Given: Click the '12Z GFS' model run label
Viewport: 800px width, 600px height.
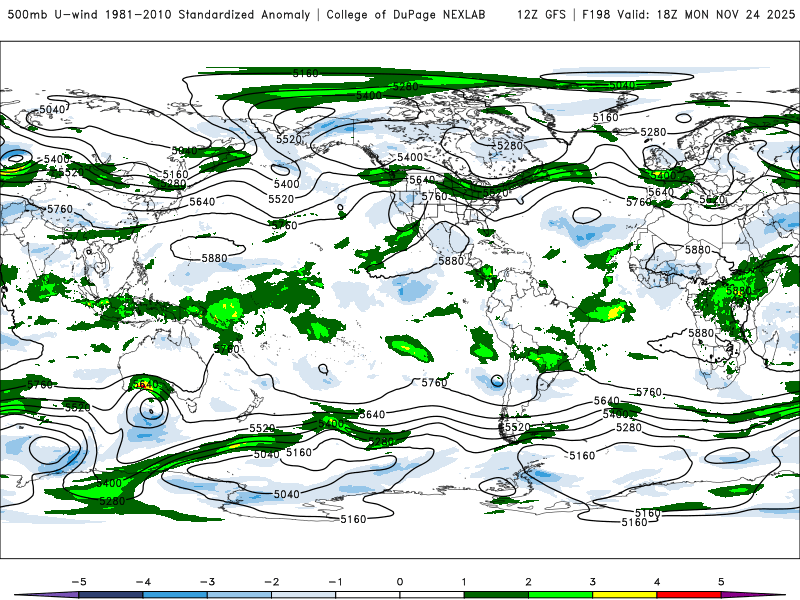Looking at the screenshot, I should tap(541, 15).
